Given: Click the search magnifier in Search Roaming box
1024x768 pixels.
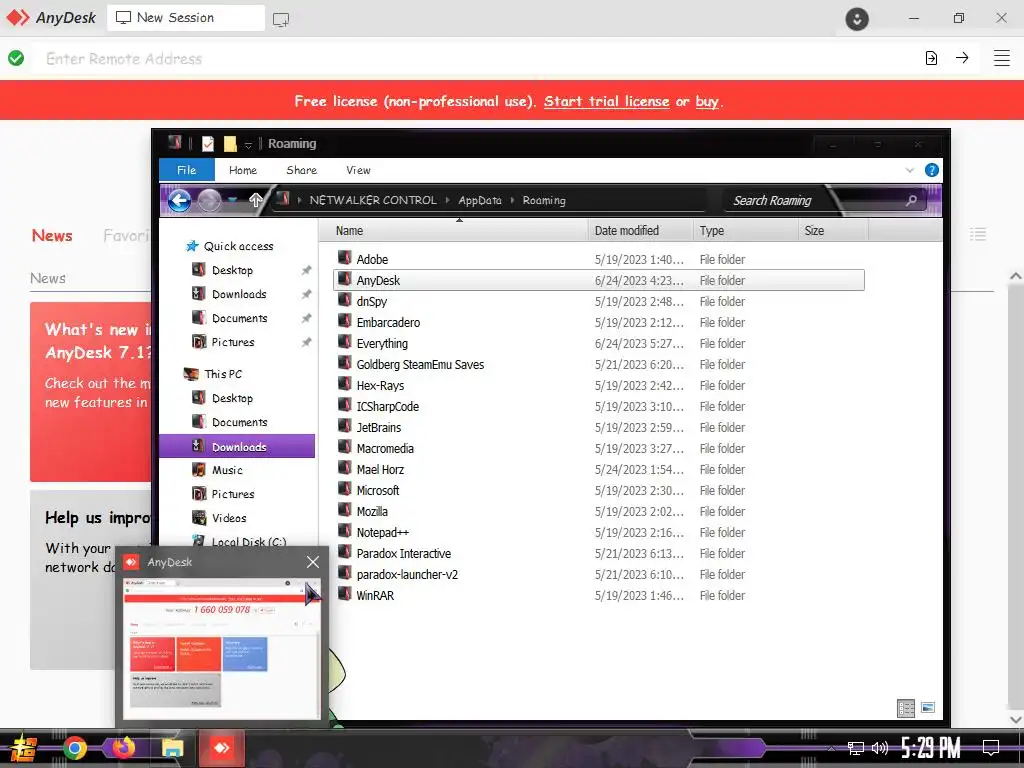Looking at the screenshot, I should 911,200.
